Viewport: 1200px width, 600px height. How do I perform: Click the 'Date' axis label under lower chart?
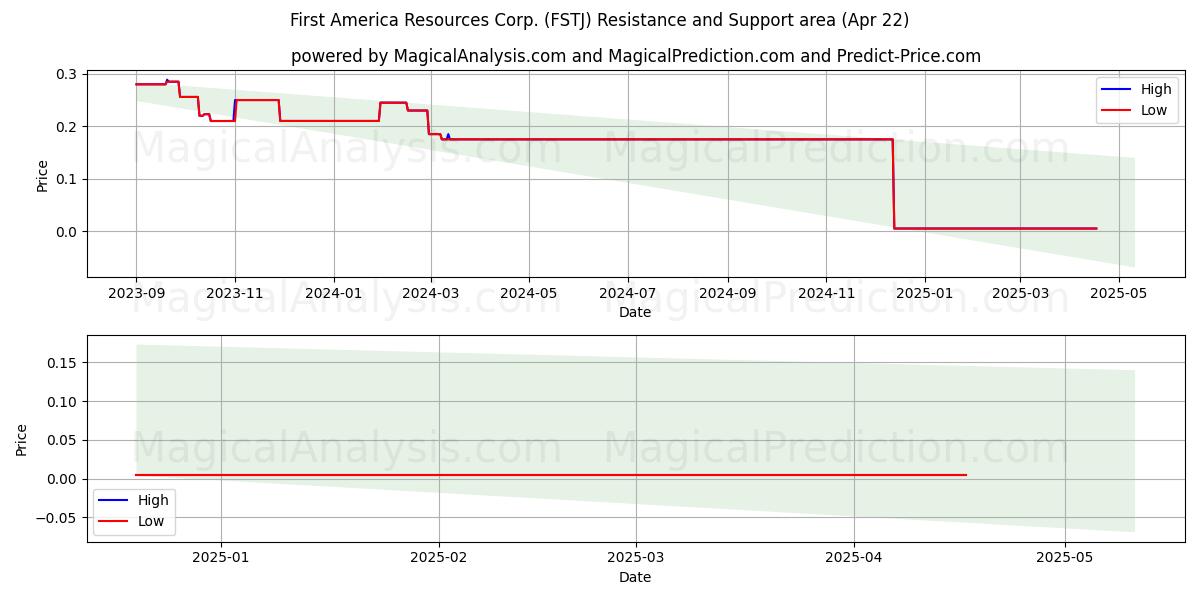(x=635, y=577)
